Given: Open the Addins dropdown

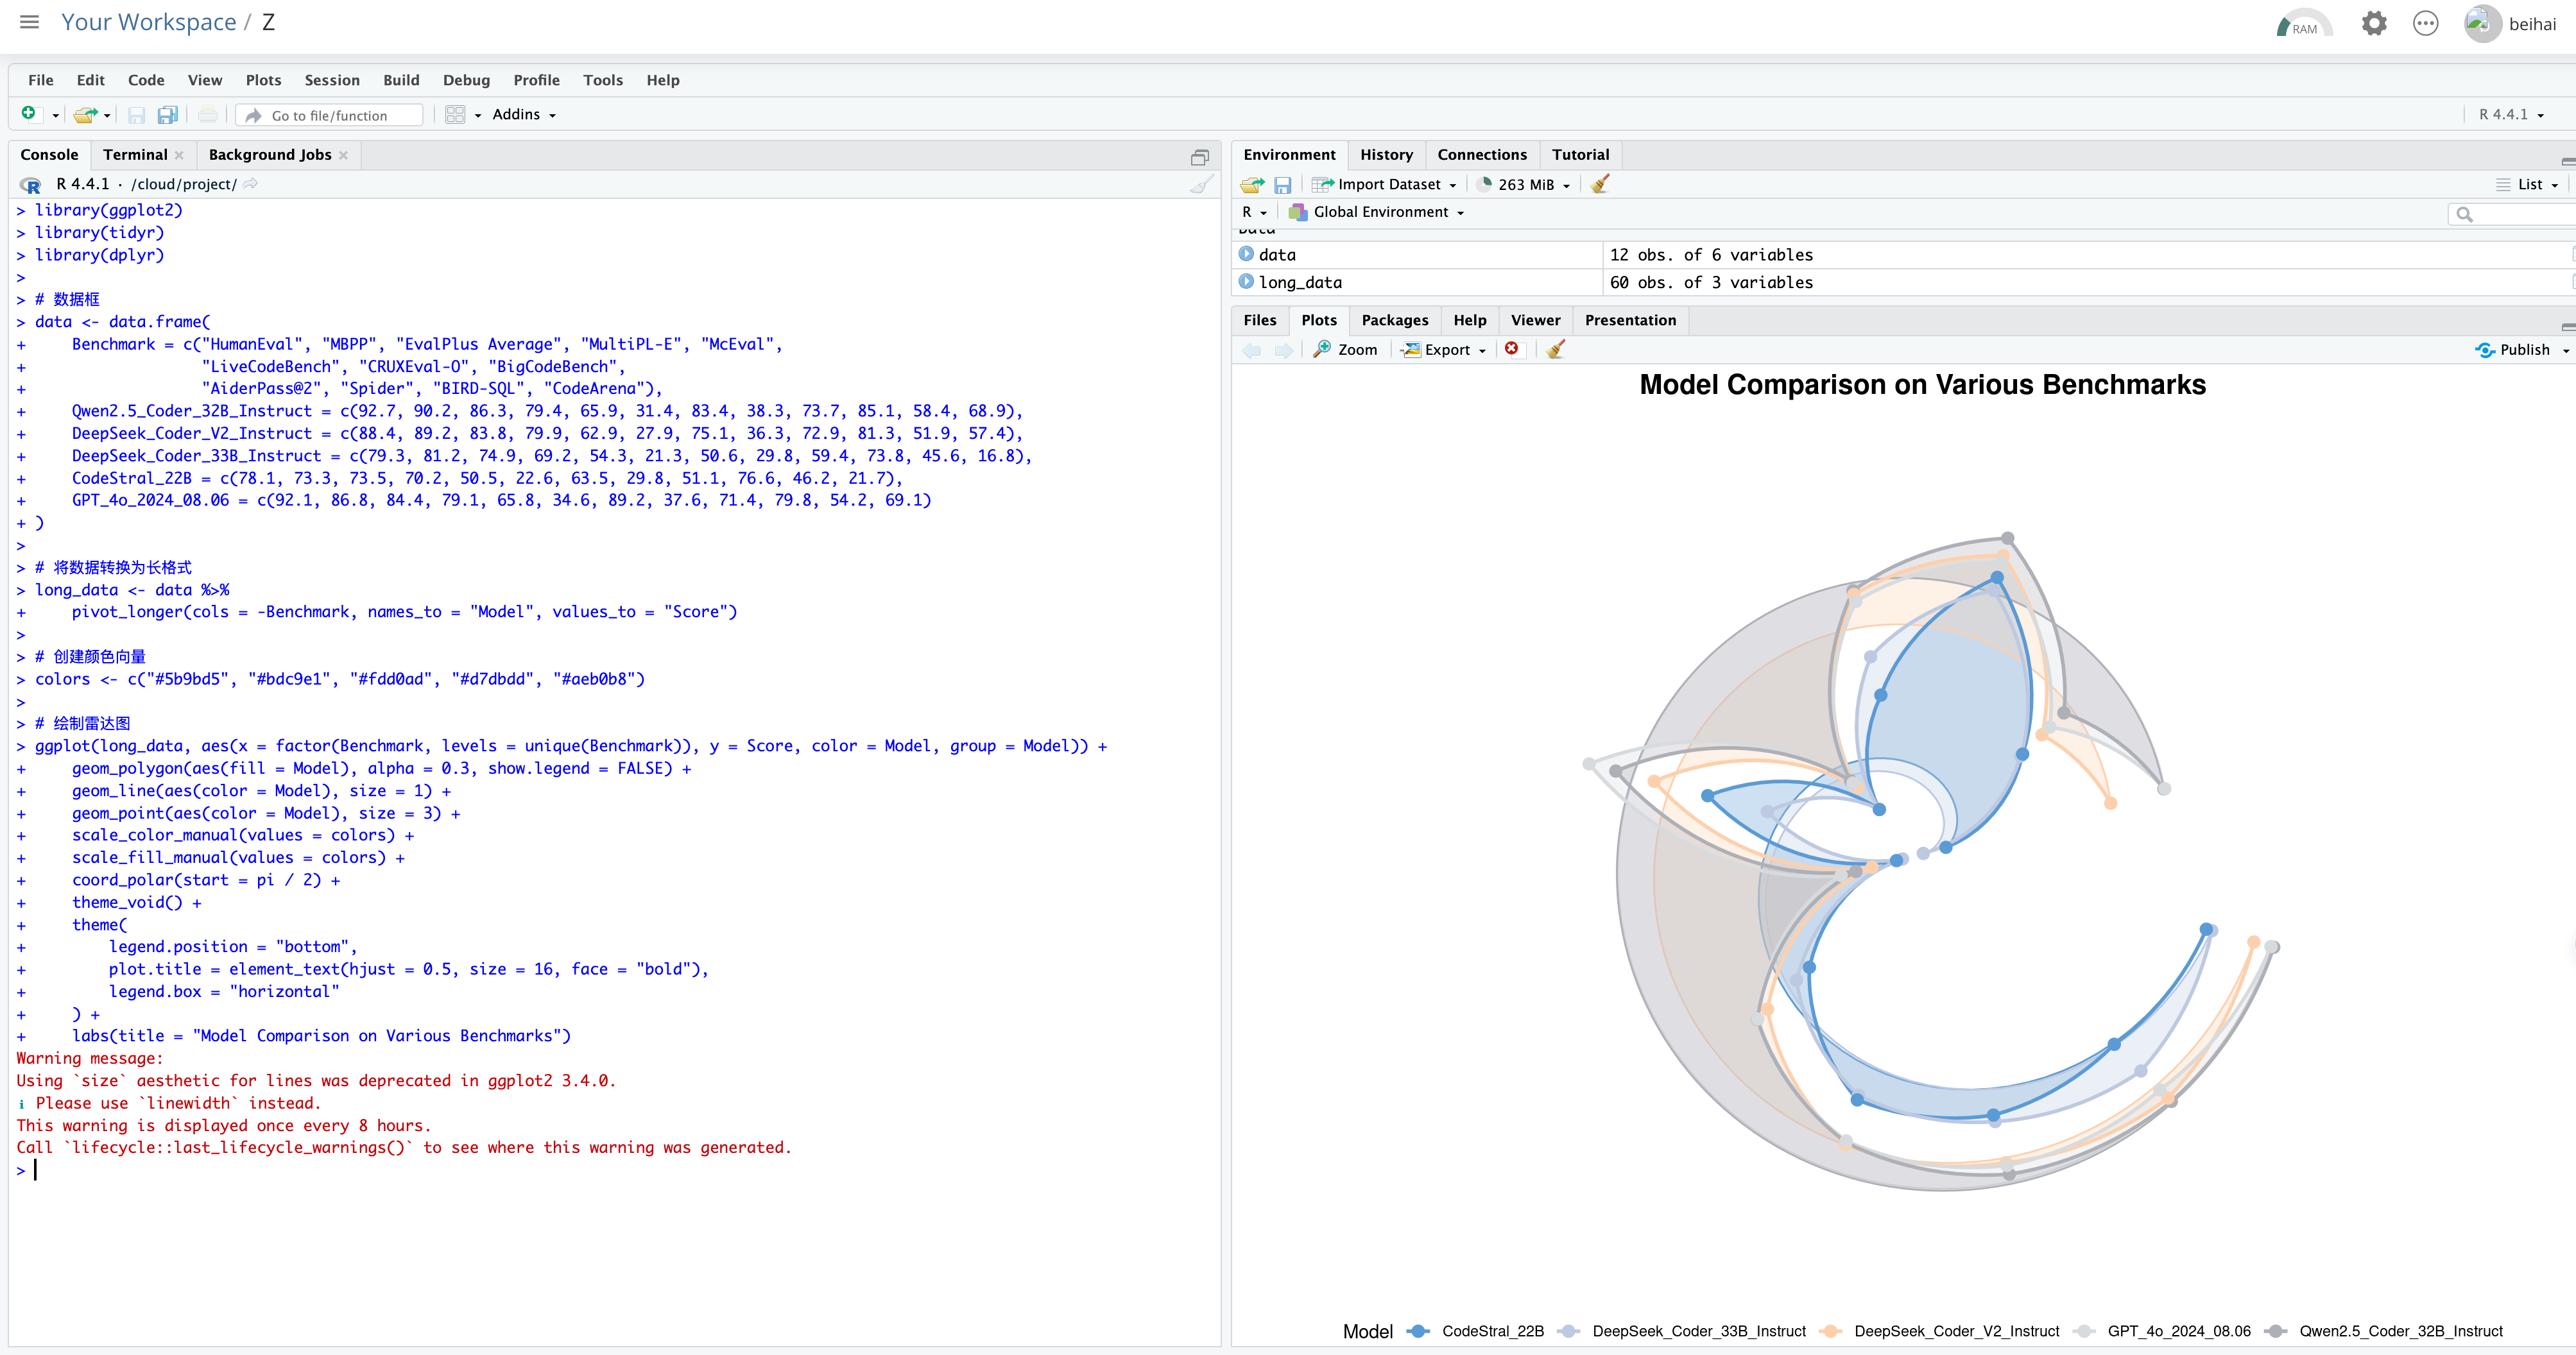Looking at the screenshot, I should click(x=523, y=115).
